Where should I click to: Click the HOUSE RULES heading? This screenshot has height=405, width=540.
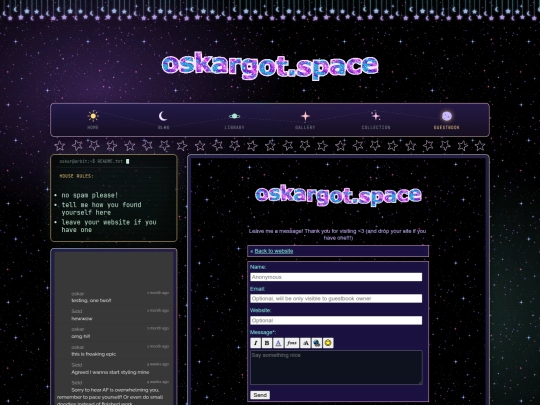[x=76, y=176]
